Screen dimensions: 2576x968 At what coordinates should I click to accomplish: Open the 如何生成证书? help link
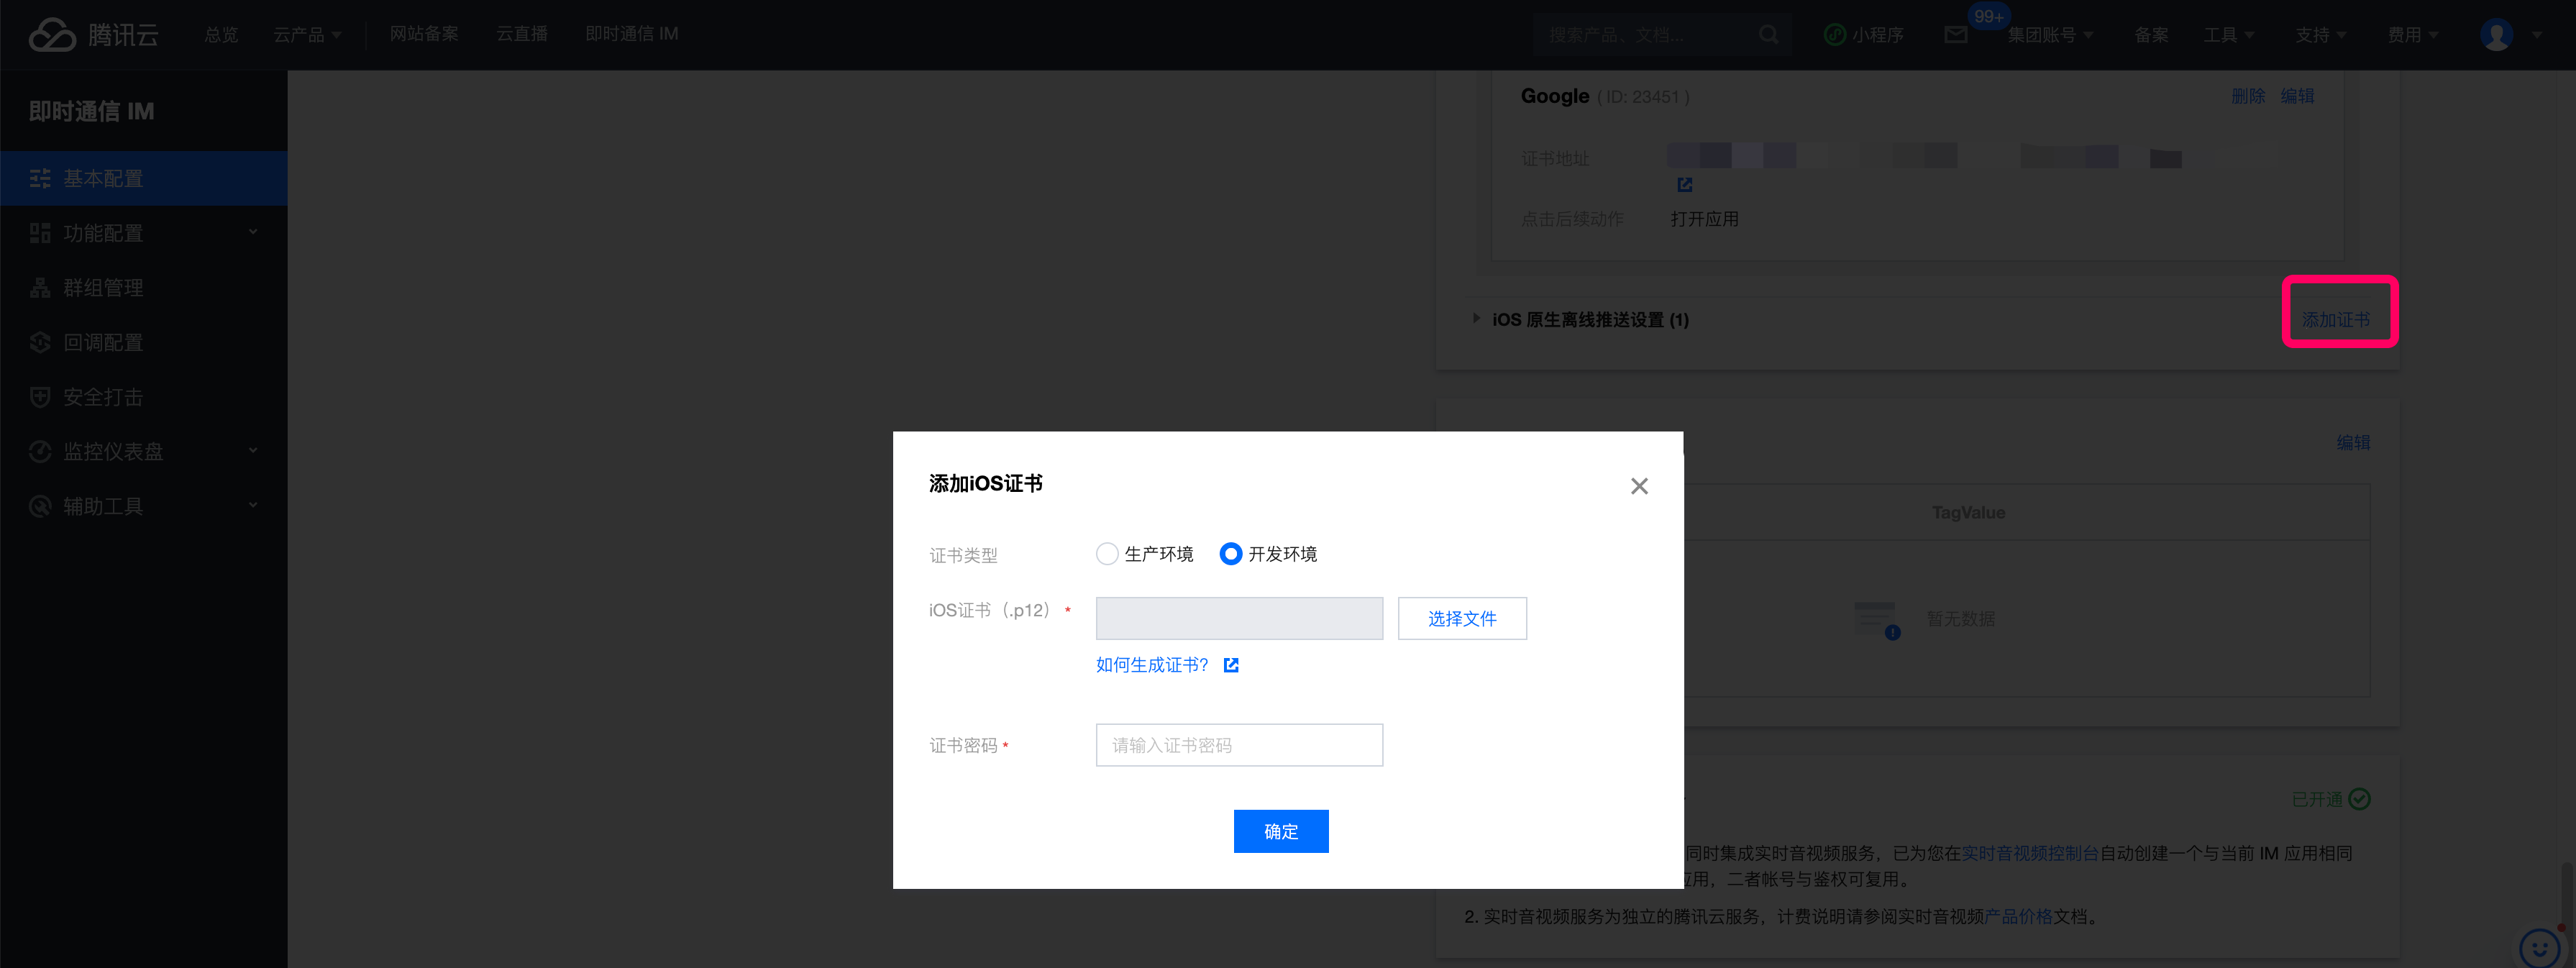[1152, 665]
